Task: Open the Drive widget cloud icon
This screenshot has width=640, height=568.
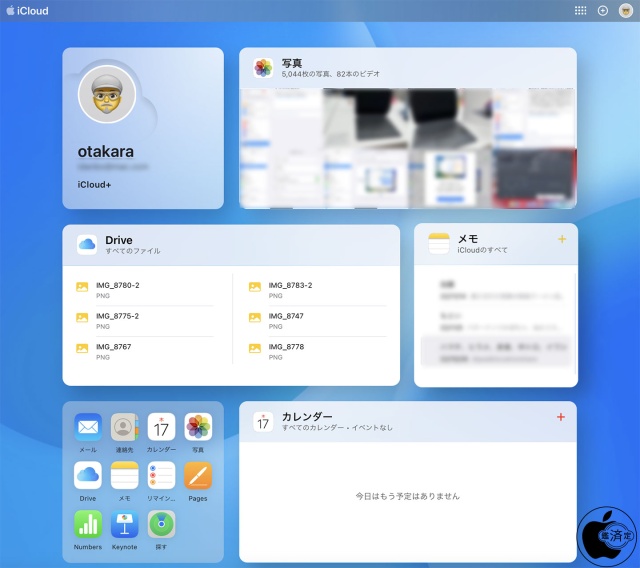Action: [x=87, y=244]
